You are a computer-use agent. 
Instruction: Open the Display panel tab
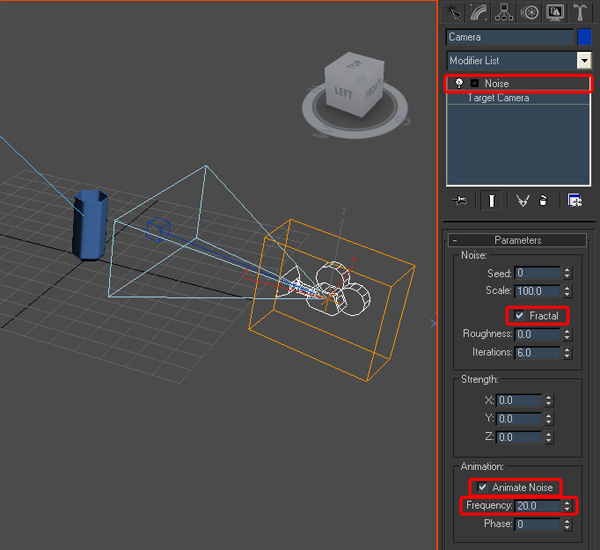click(x=555, y=13)
